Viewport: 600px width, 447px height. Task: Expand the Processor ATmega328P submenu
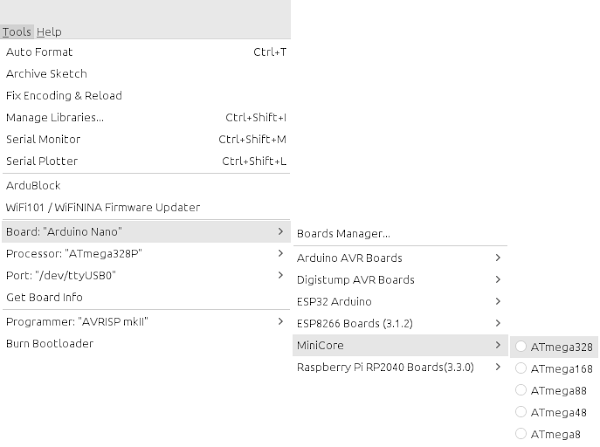point(146,254)
